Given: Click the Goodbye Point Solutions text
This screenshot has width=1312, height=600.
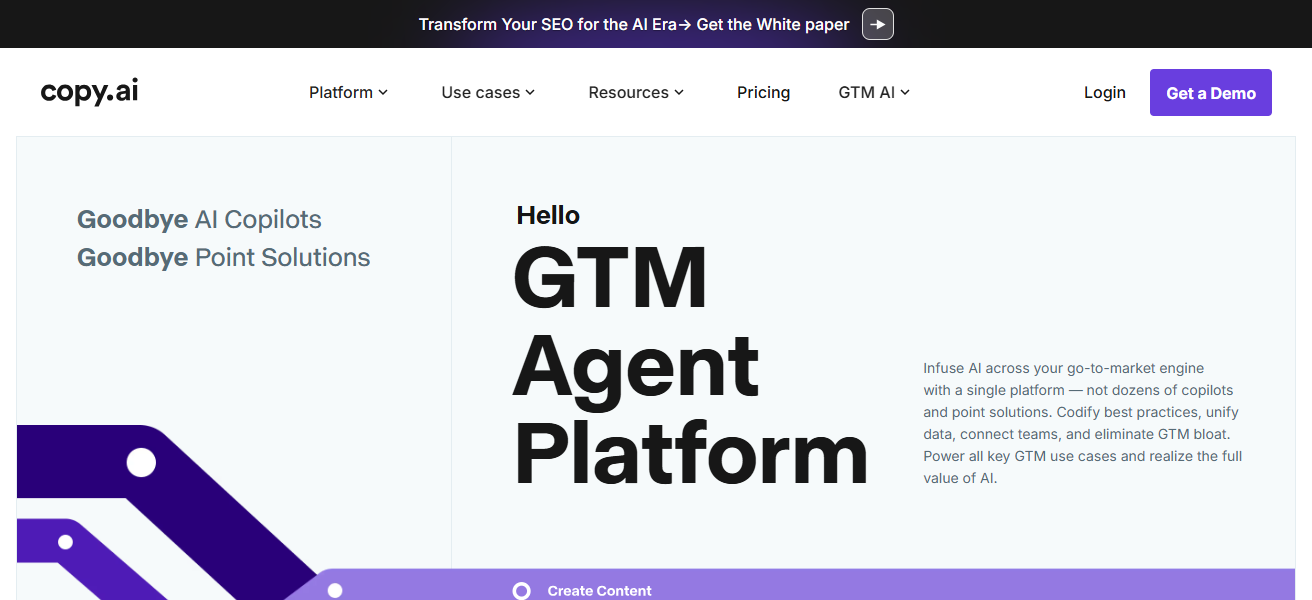Looking at the screenshot, I should click(223, 257).
